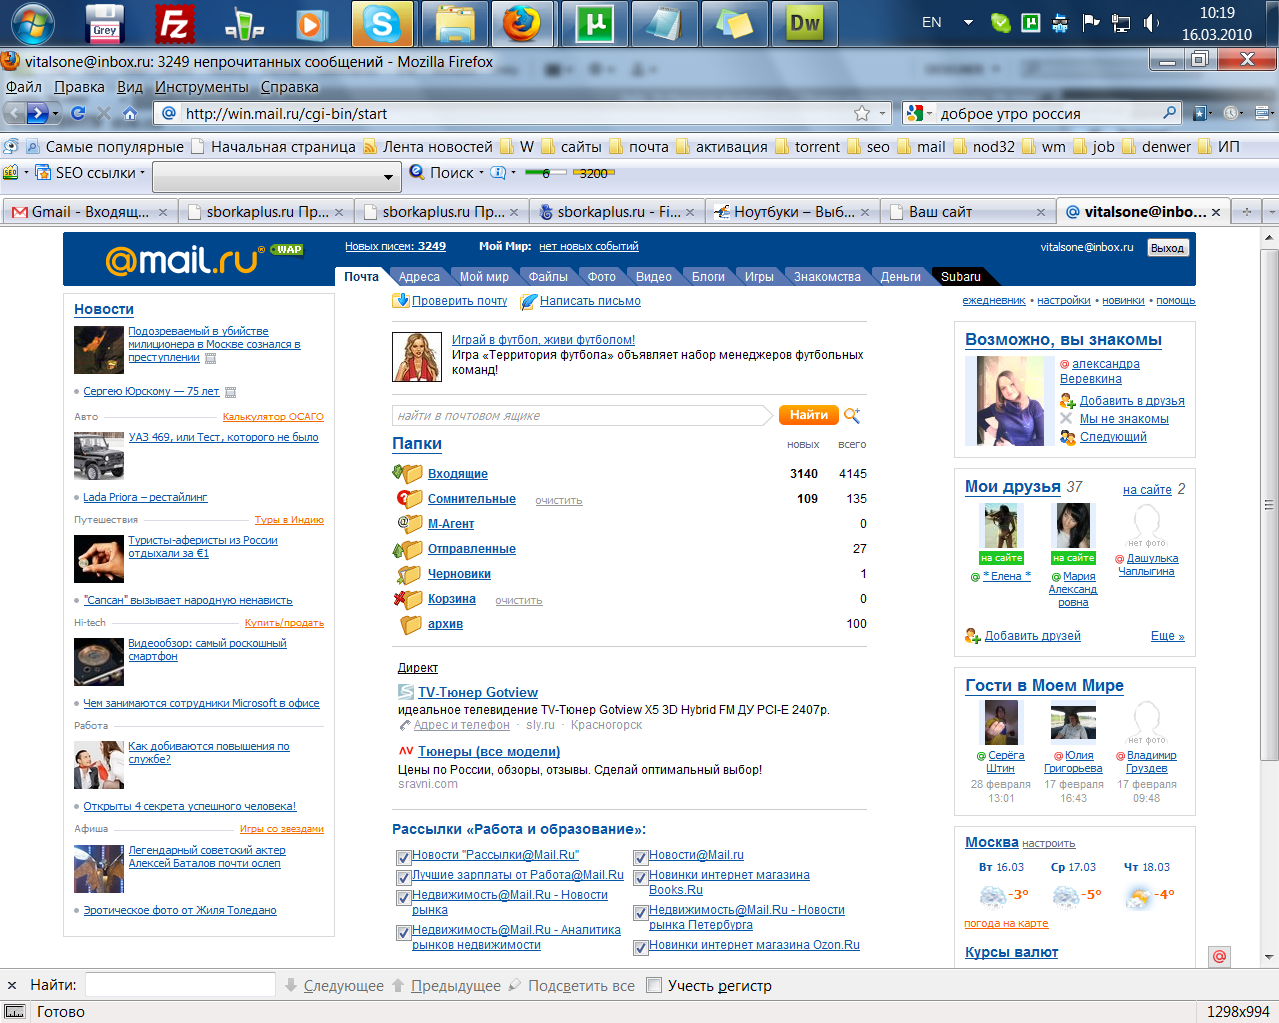The width and height of the screenshot is (1279, 1023).
Task: Open the Инструменты menu
Action: pos(201,87)
